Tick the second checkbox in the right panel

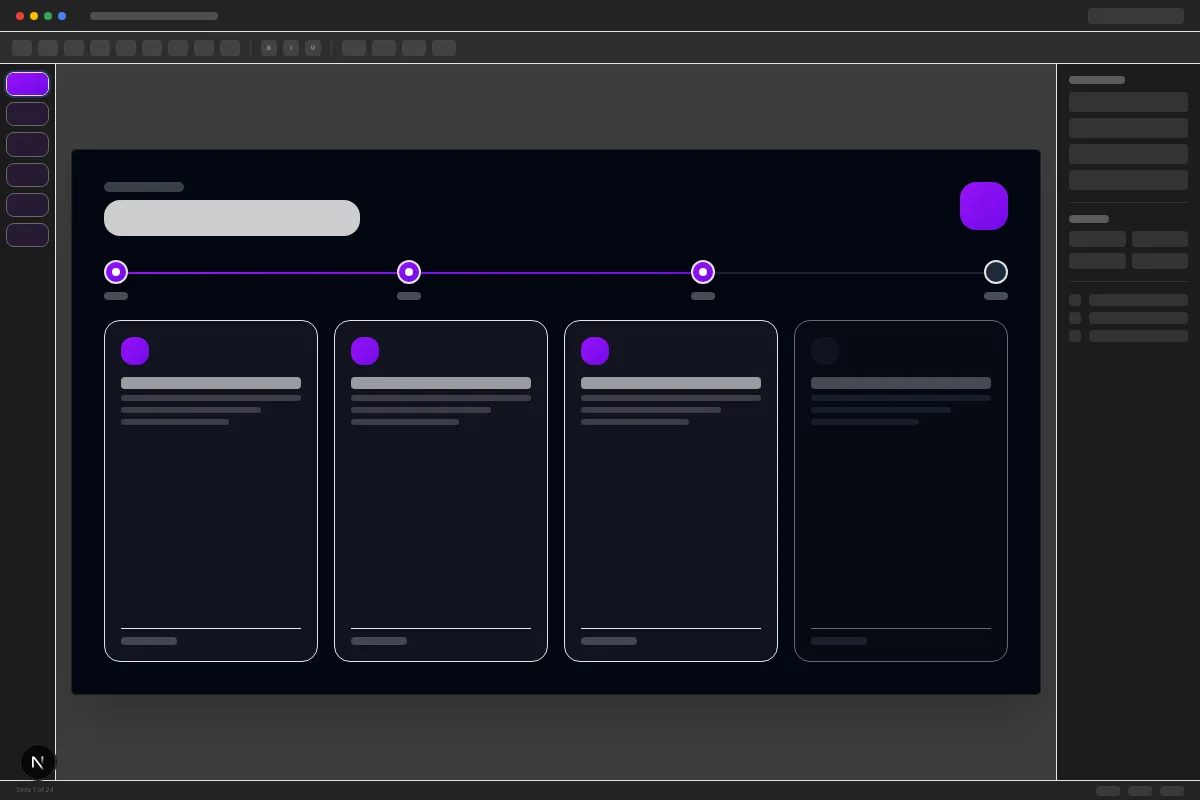pos(1075,318)
